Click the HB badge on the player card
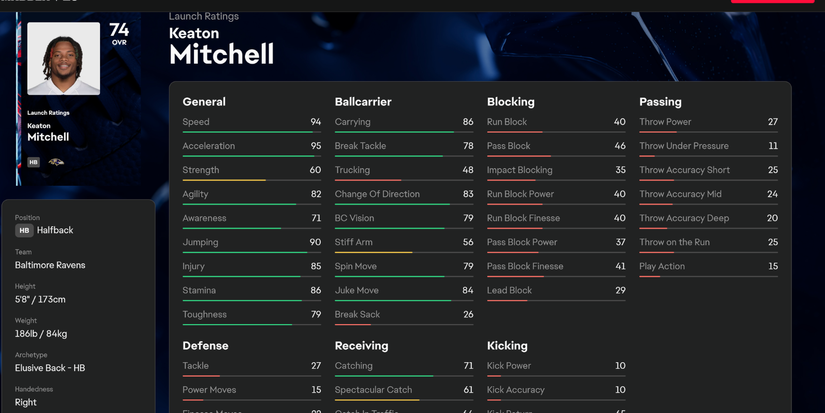Screen dimensions: 825x413 tap(34, 161)
